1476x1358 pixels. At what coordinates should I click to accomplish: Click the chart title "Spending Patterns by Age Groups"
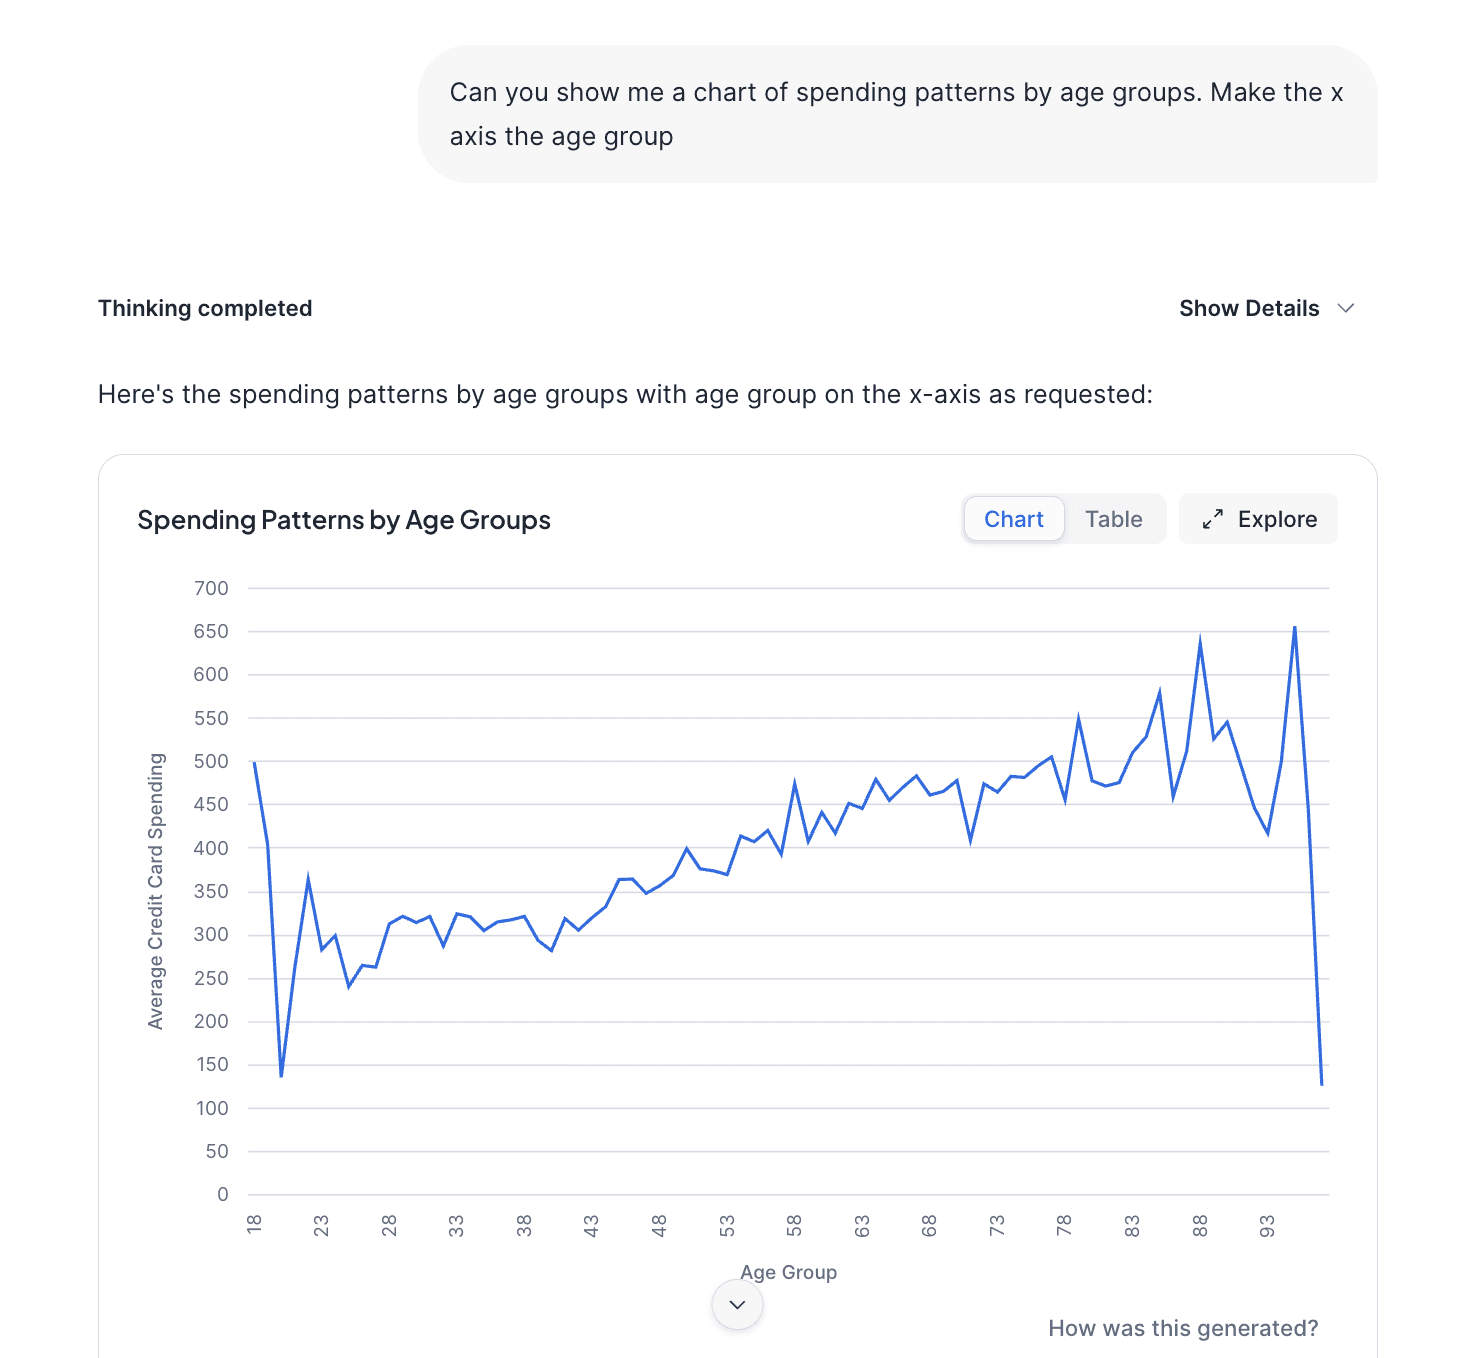pos(344,520)
